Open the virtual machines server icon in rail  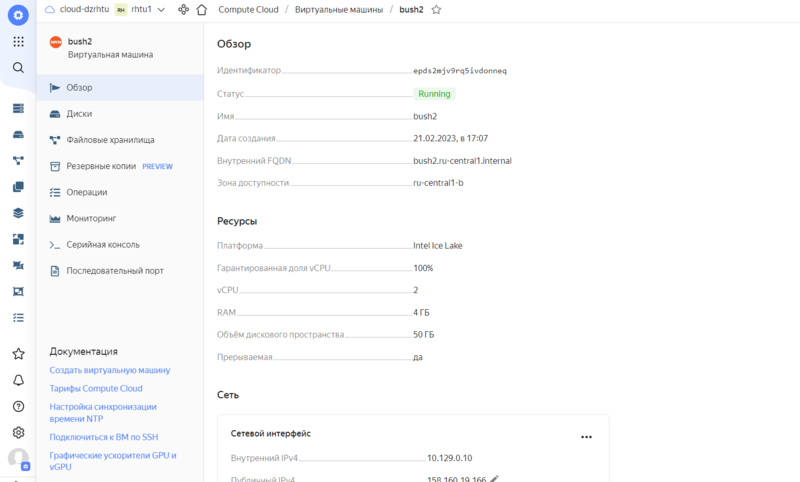click(x=18, y=108)
